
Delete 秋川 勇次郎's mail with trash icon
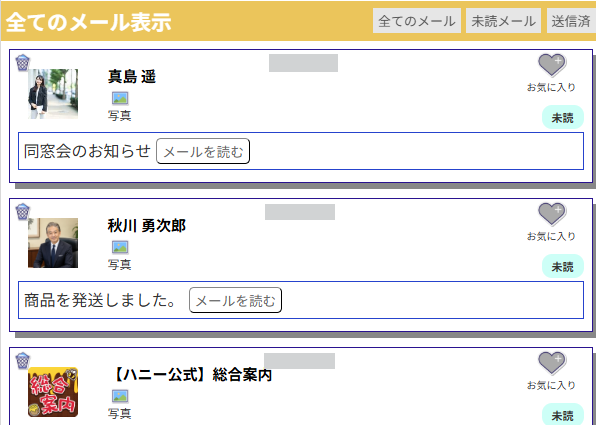point(22,212)
